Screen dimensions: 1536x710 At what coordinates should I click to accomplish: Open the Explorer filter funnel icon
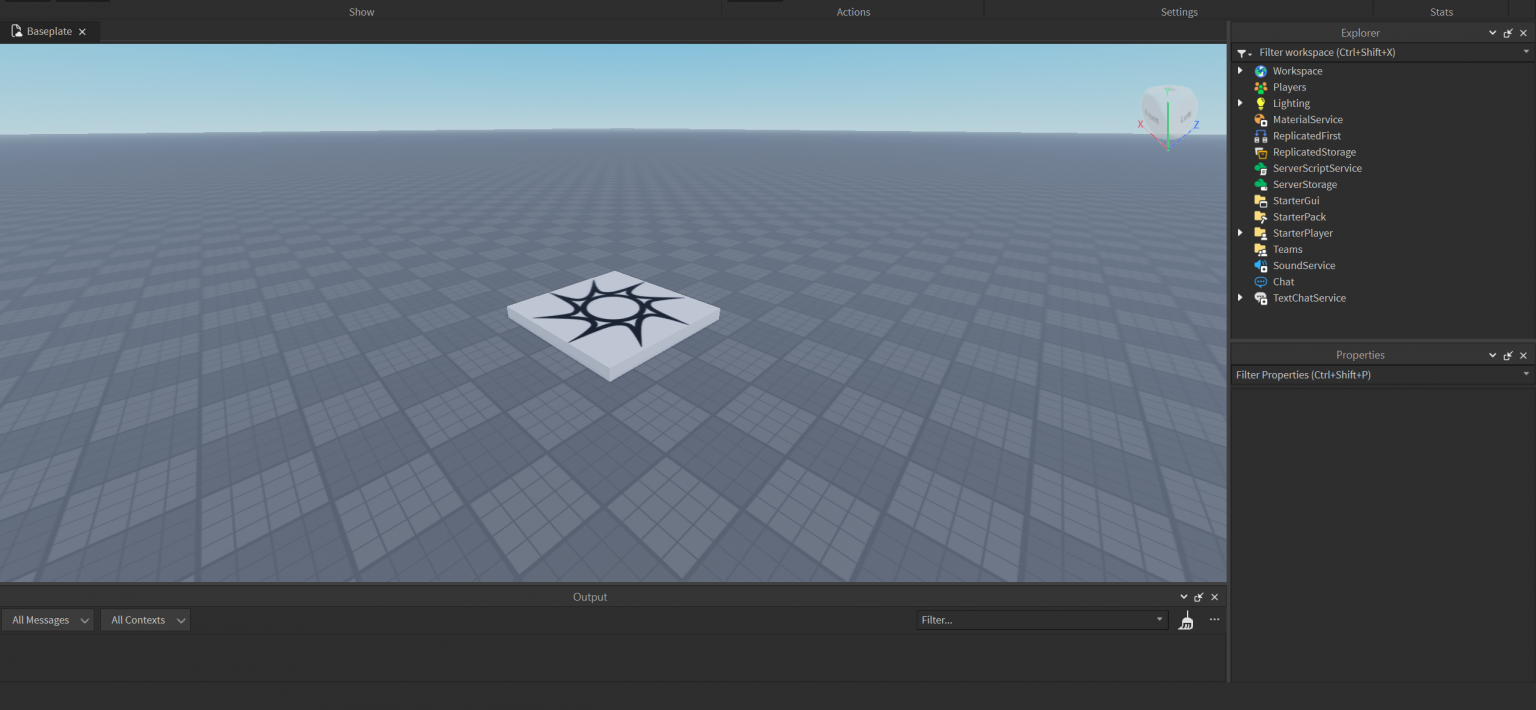click(1241, 52)
